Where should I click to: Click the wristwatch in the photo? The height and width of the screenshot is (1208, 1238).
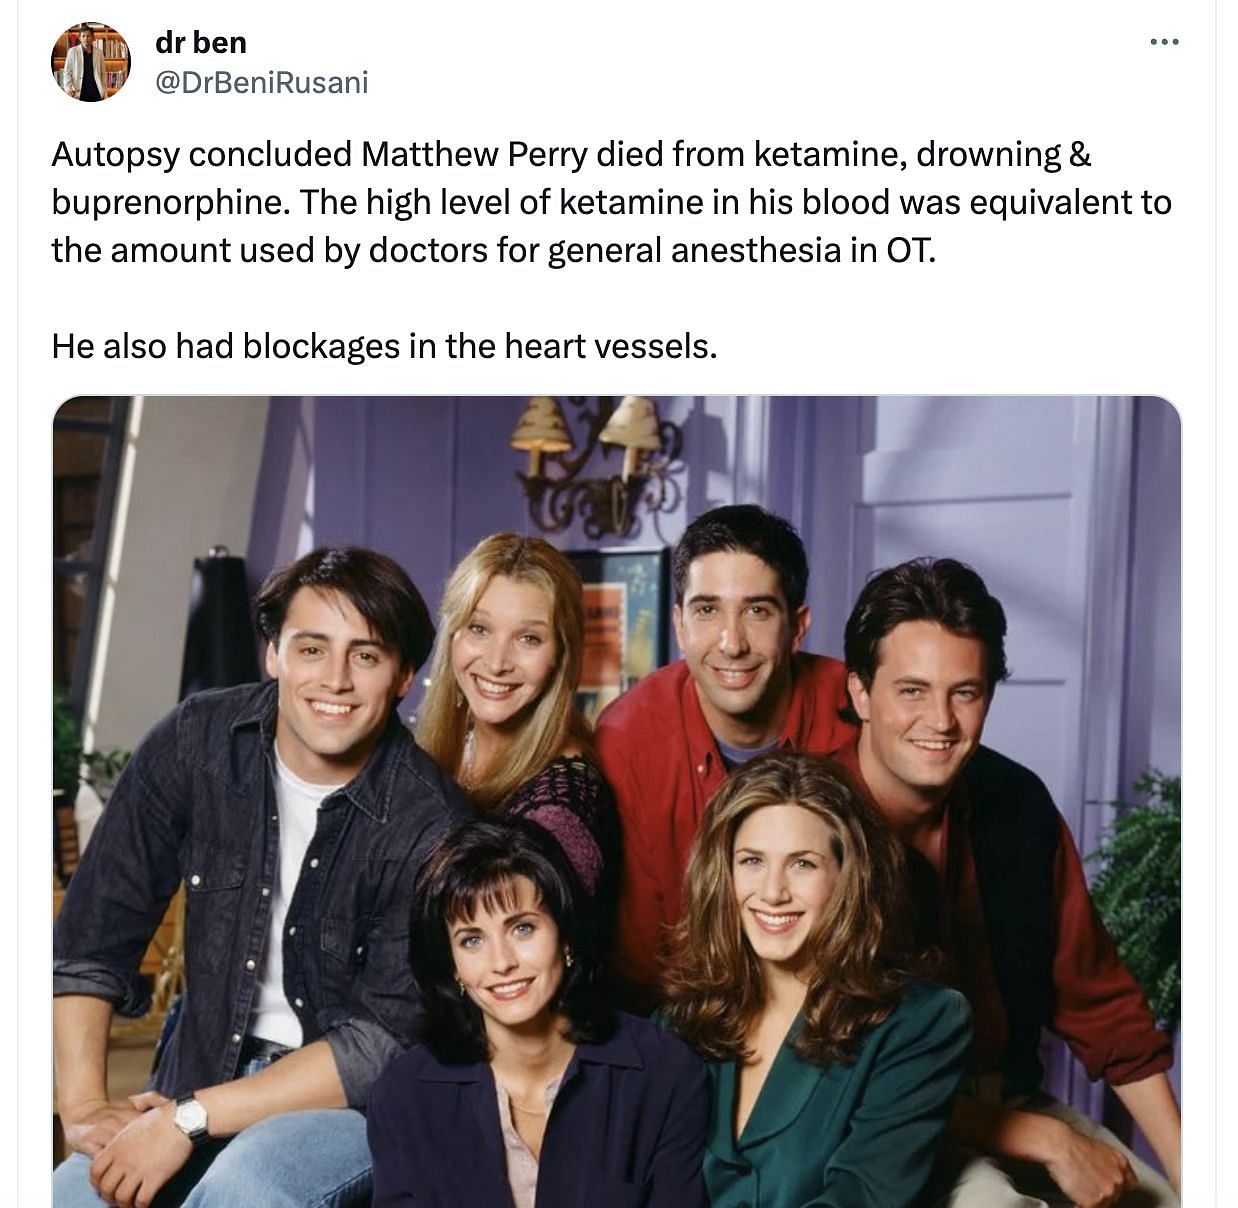[191, 1119]
